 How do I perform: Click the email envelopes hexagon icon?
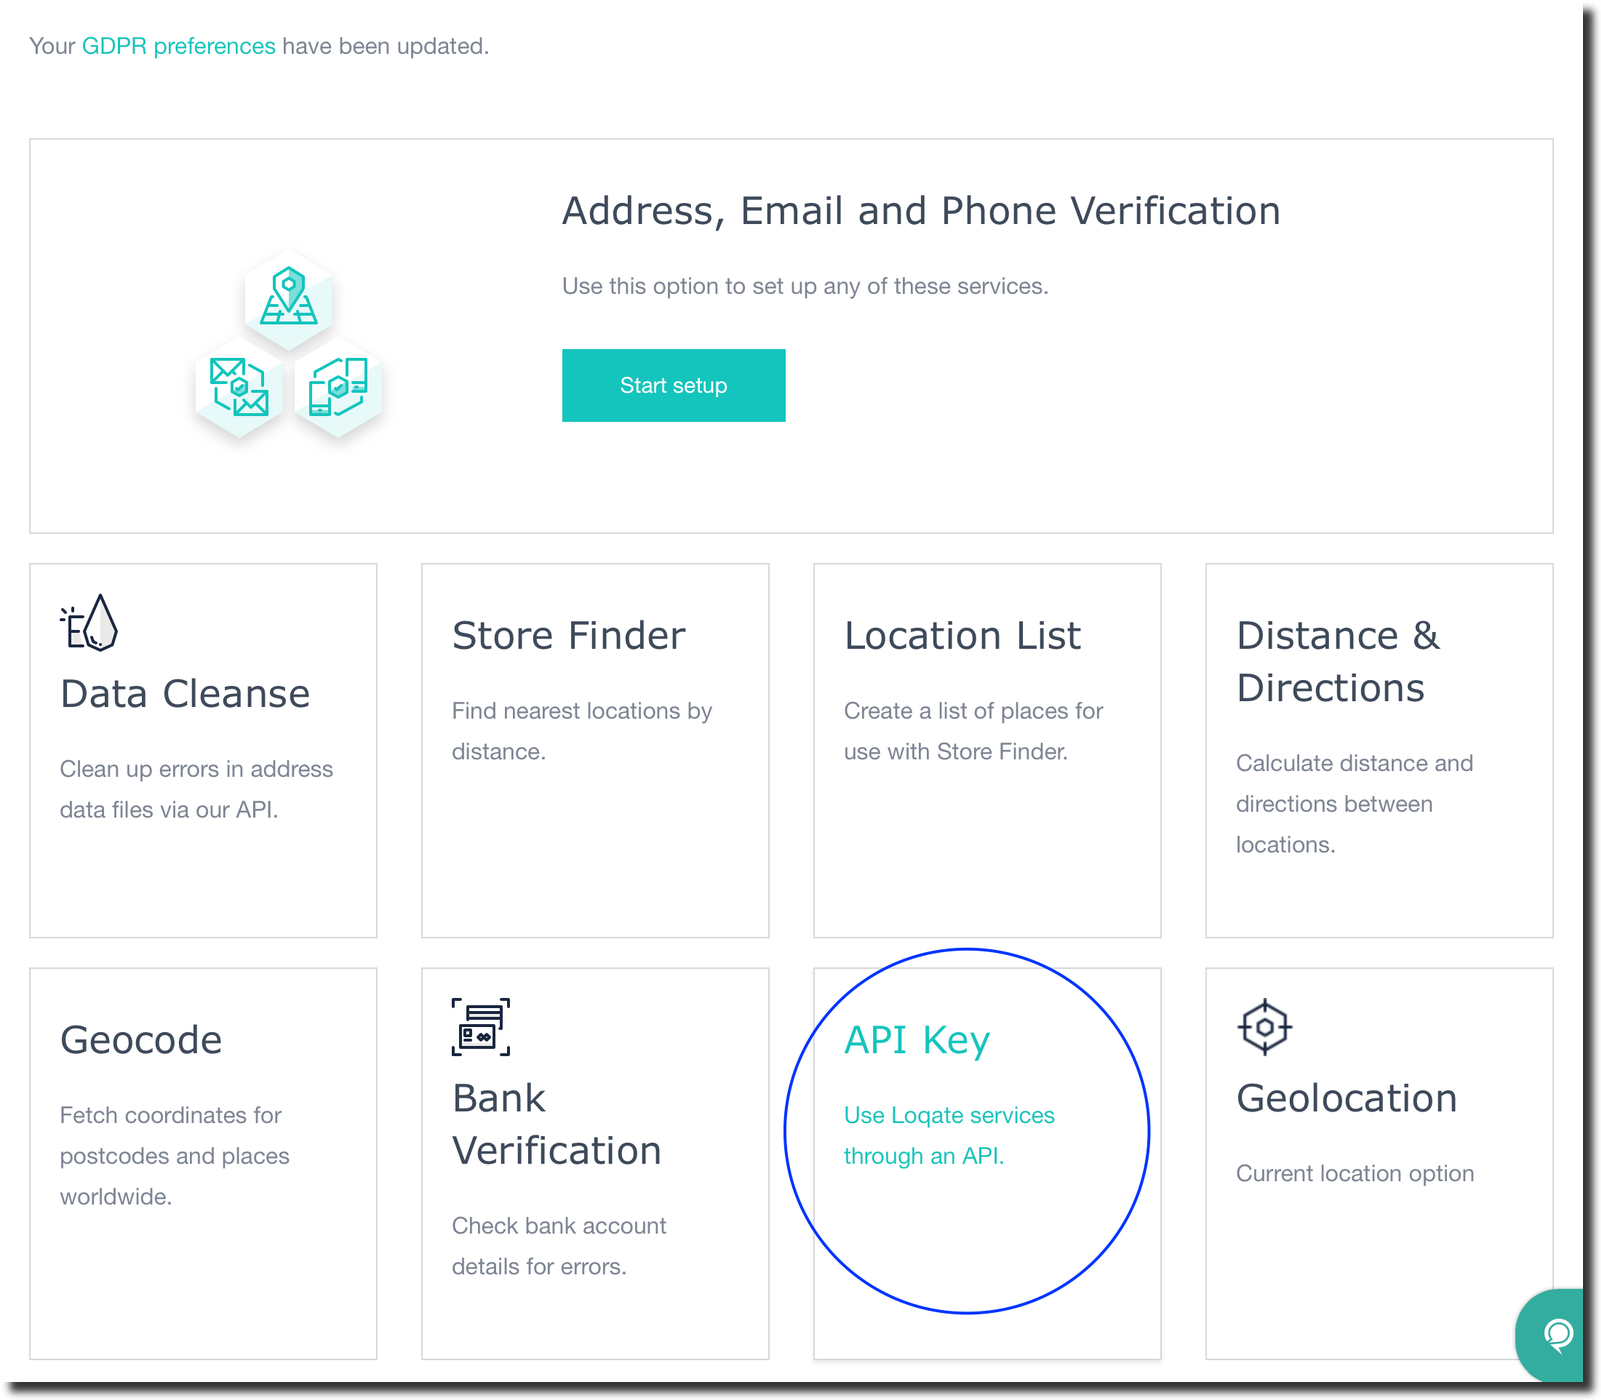point(239,387)
